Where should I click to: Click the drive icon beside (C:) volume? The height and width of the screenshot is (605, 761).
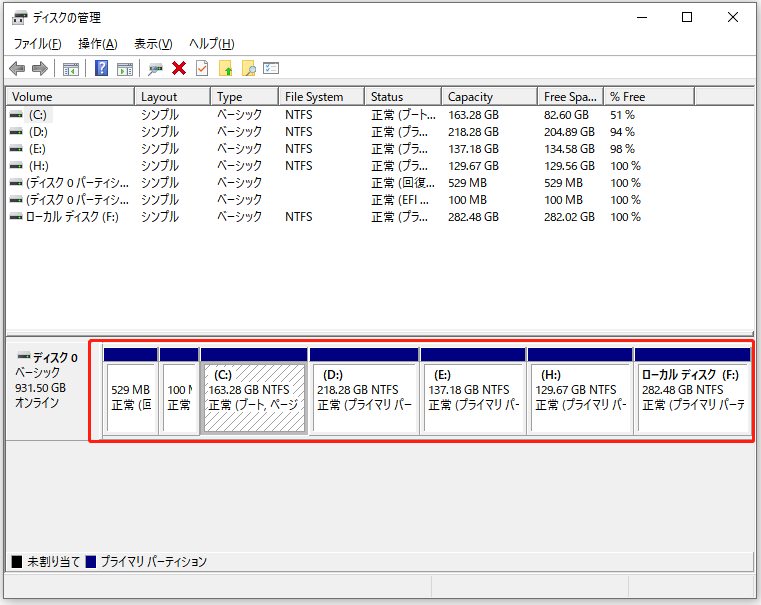(x=17, y=115)
